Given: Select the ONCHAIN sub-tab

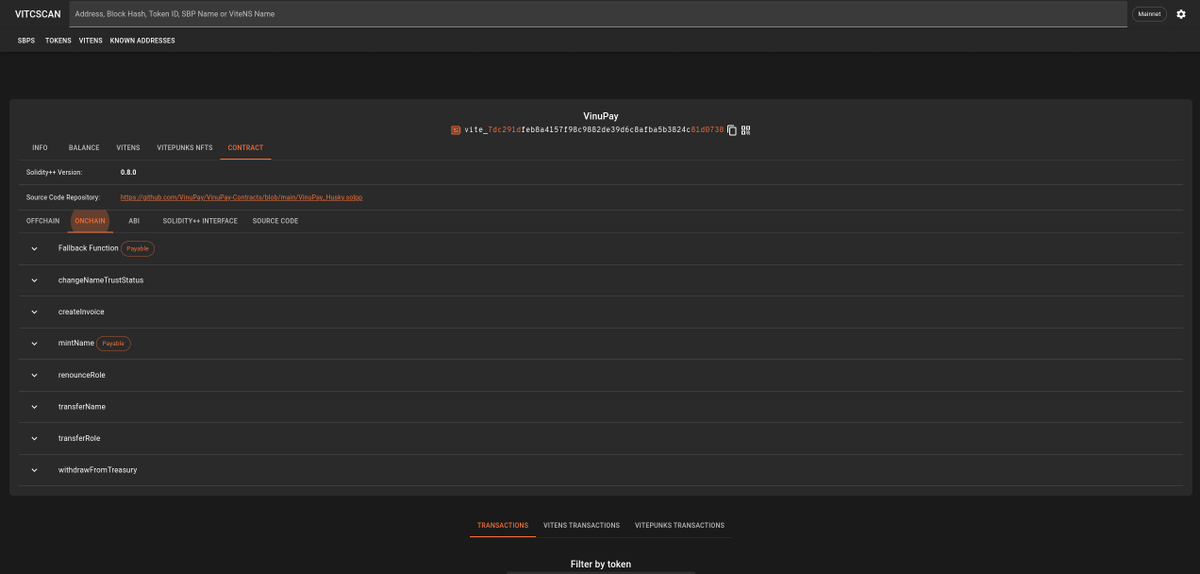Looking at the screenshot, I should [90, 220].
